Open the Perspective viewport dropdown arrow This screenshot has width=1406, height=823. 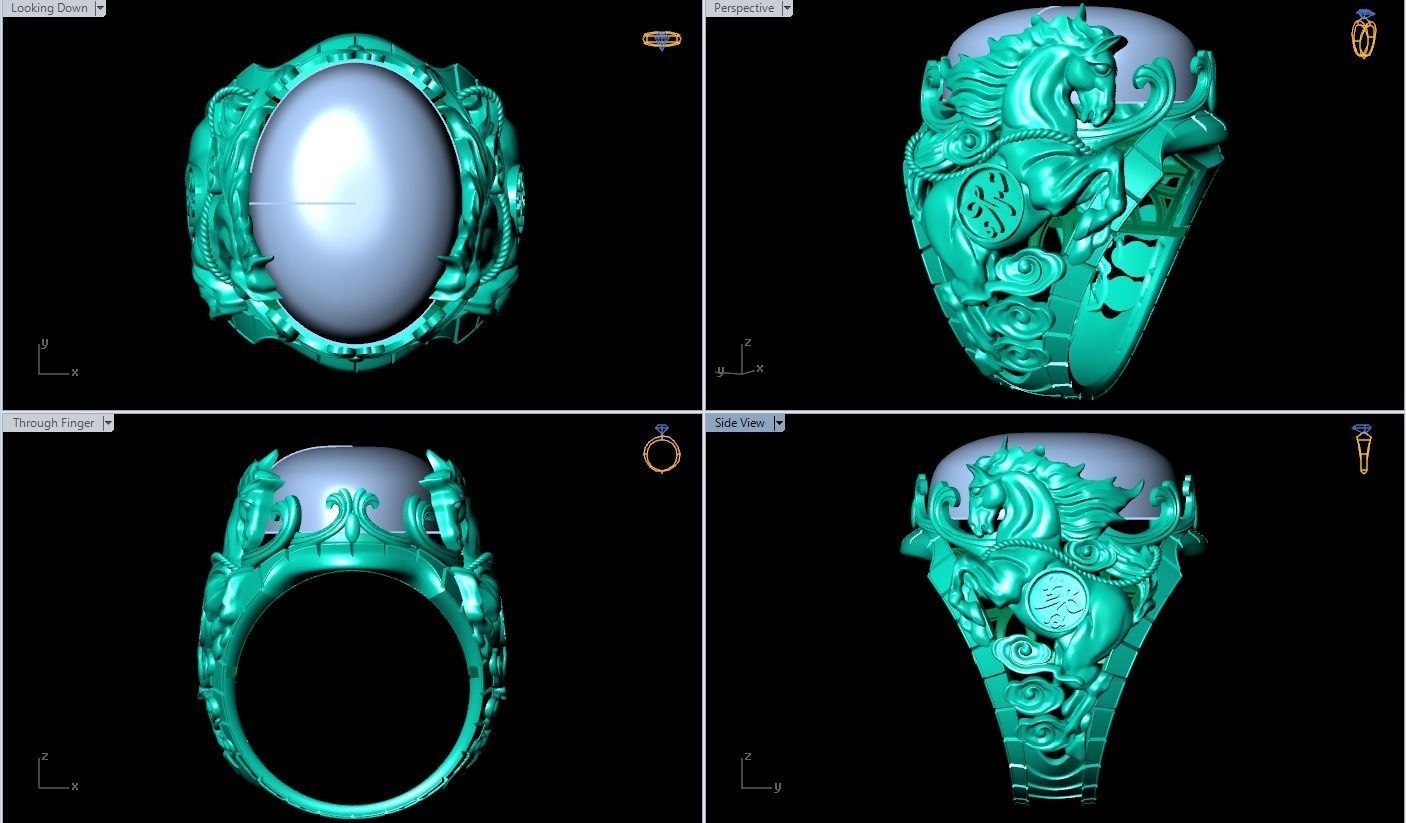(x=787, y=8)
